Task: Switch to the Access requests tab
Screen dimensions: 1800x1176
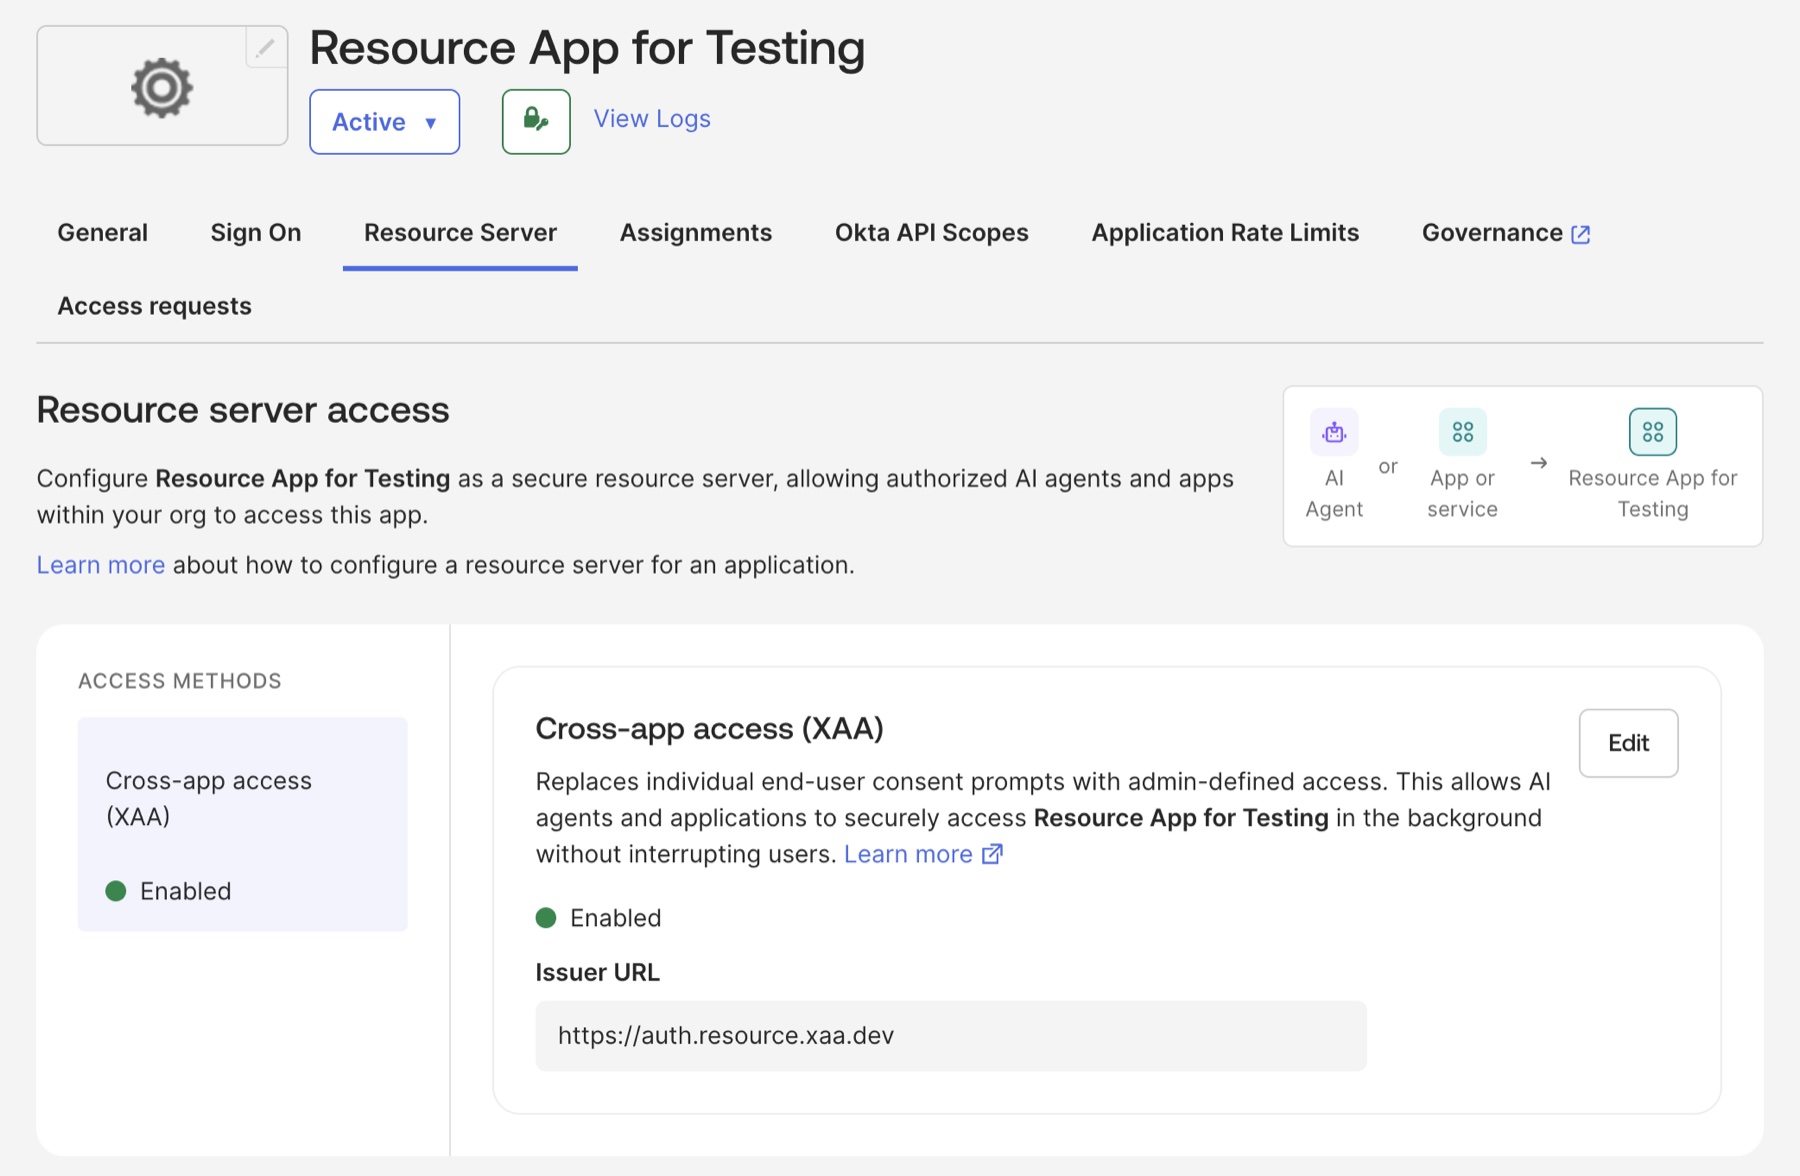Action: pyautogui.click(x=155, y=306)
